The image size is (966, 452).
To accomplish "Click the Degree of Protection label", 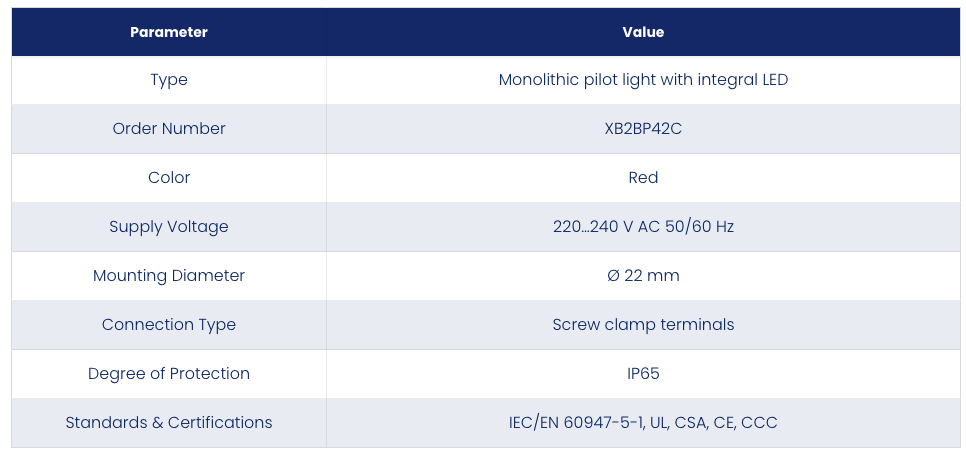I will [x=169, y=374].
